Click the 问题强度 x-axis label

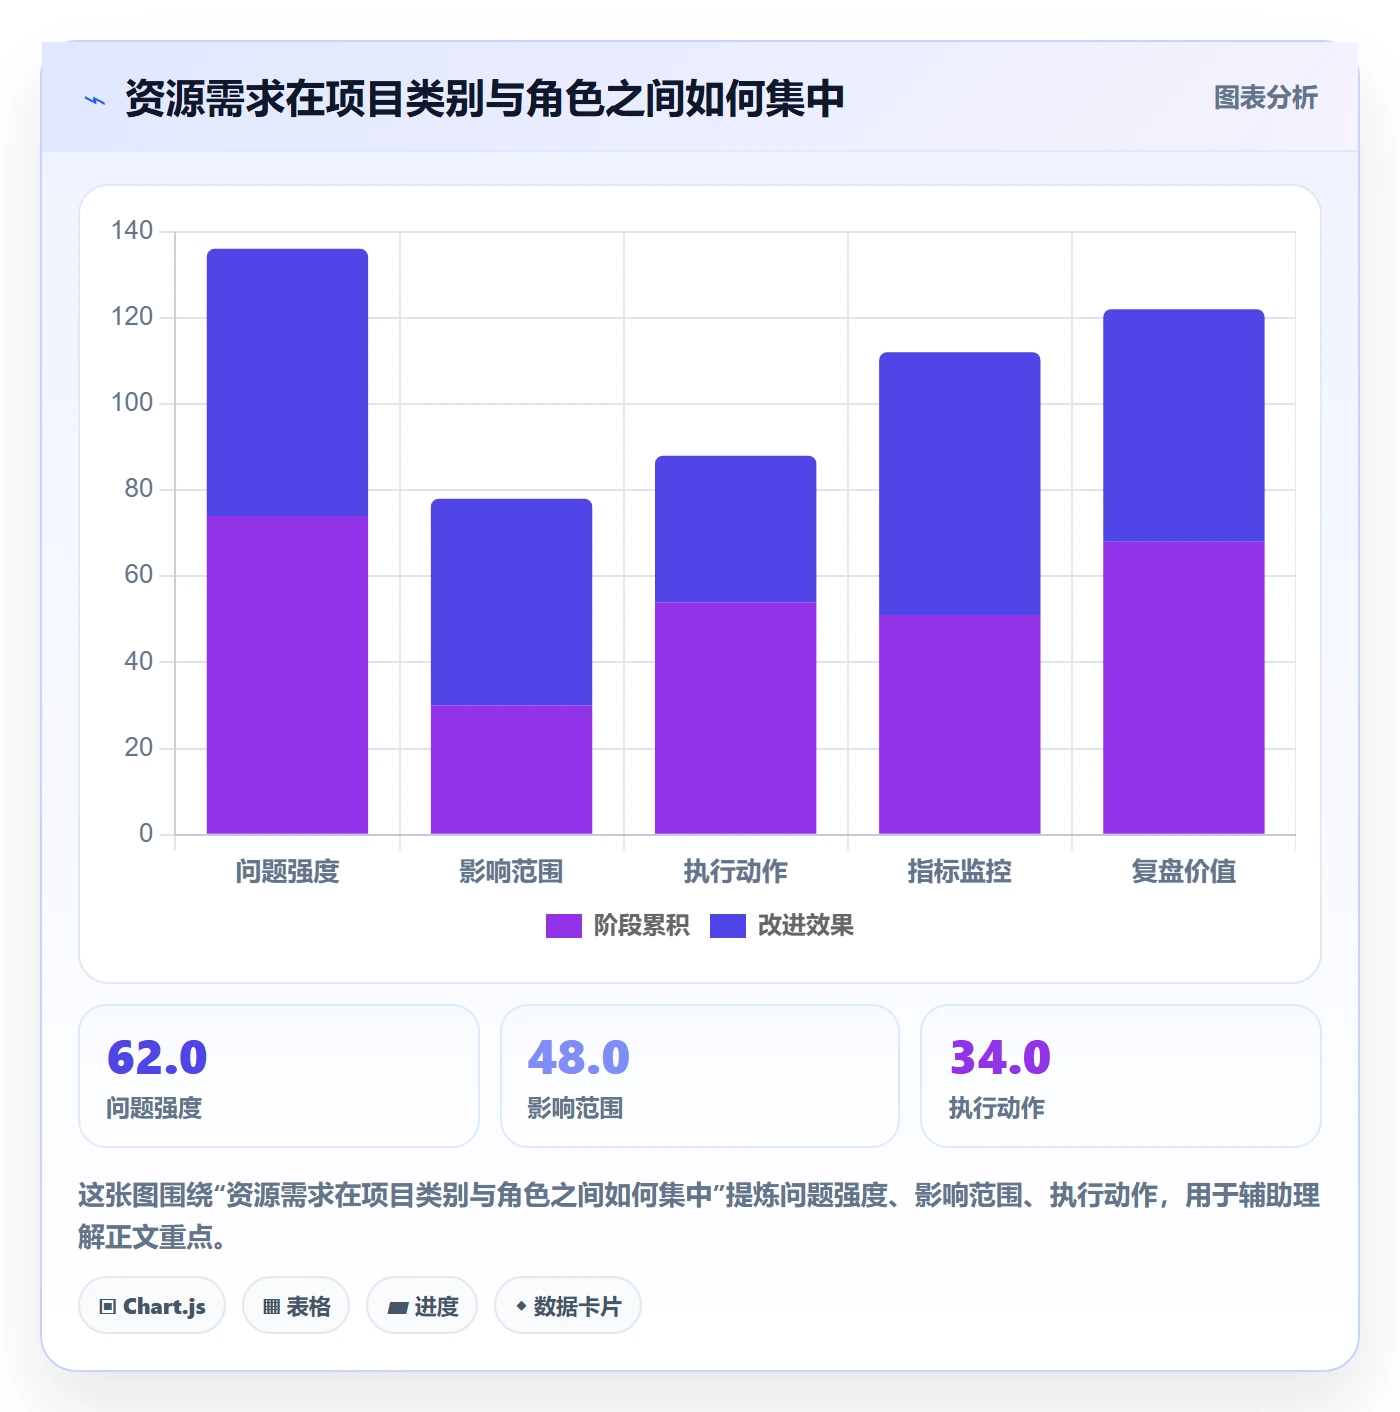(x=287, y=872)
